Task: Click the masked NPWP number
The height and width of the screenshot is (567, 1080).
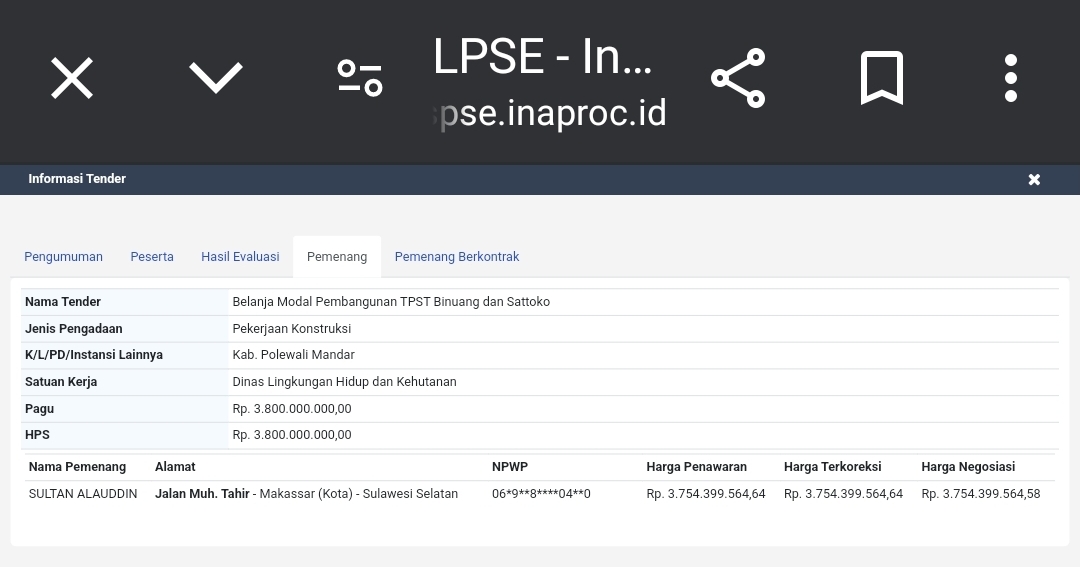Action: click(x=541, y=494)
